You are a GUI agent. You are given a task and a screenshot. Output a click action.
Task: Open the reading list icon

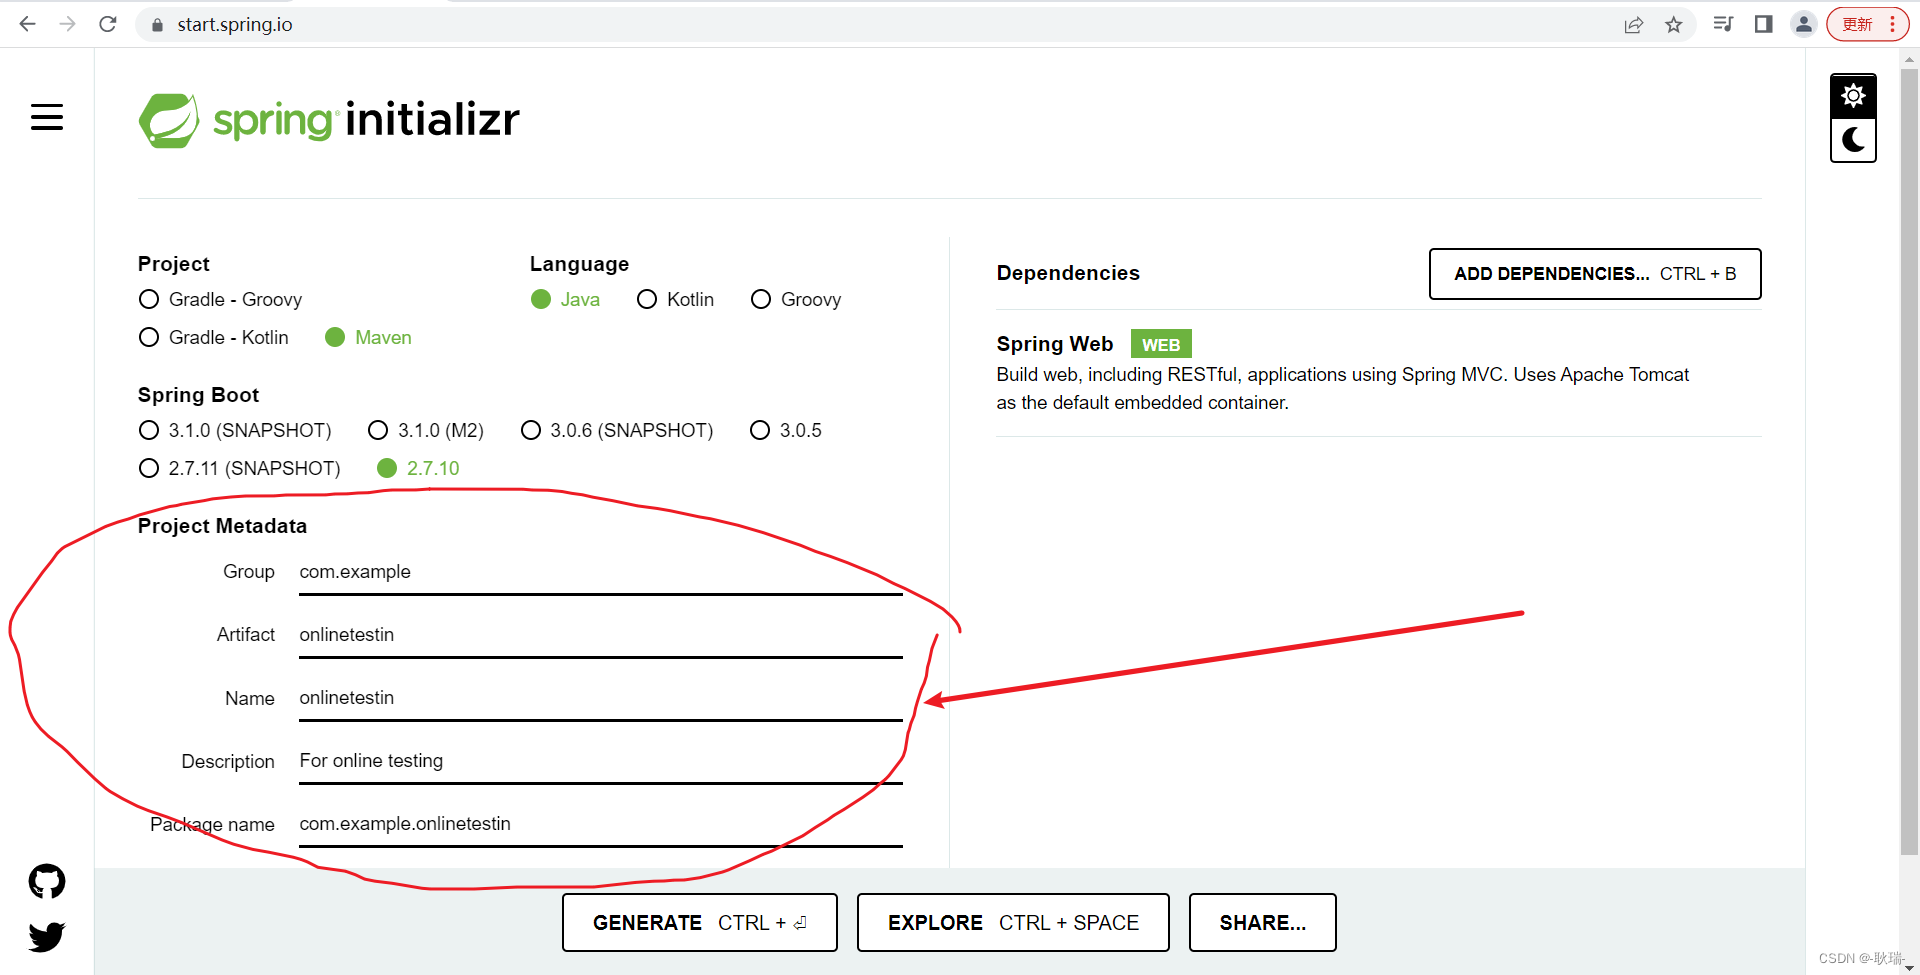point(1723,24)
